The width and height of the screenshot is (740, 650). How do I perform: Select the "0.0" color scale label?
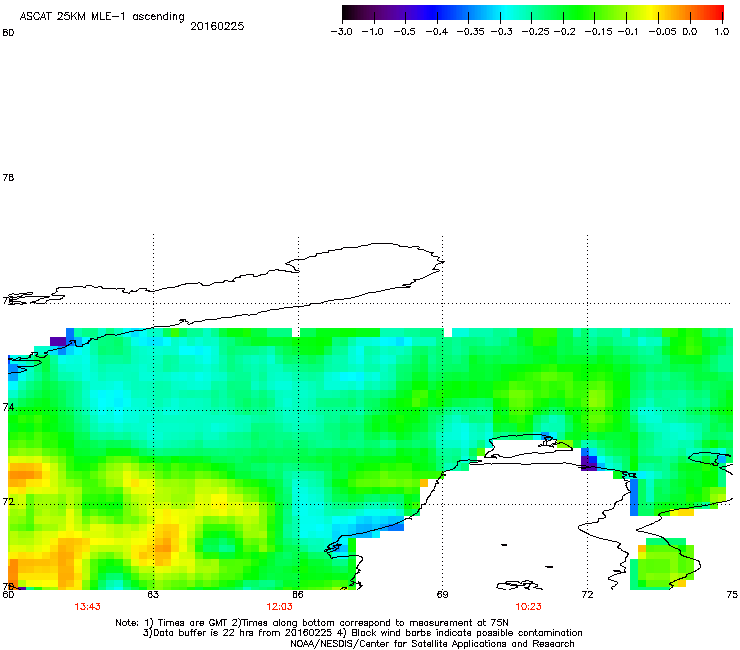point(690,32)
